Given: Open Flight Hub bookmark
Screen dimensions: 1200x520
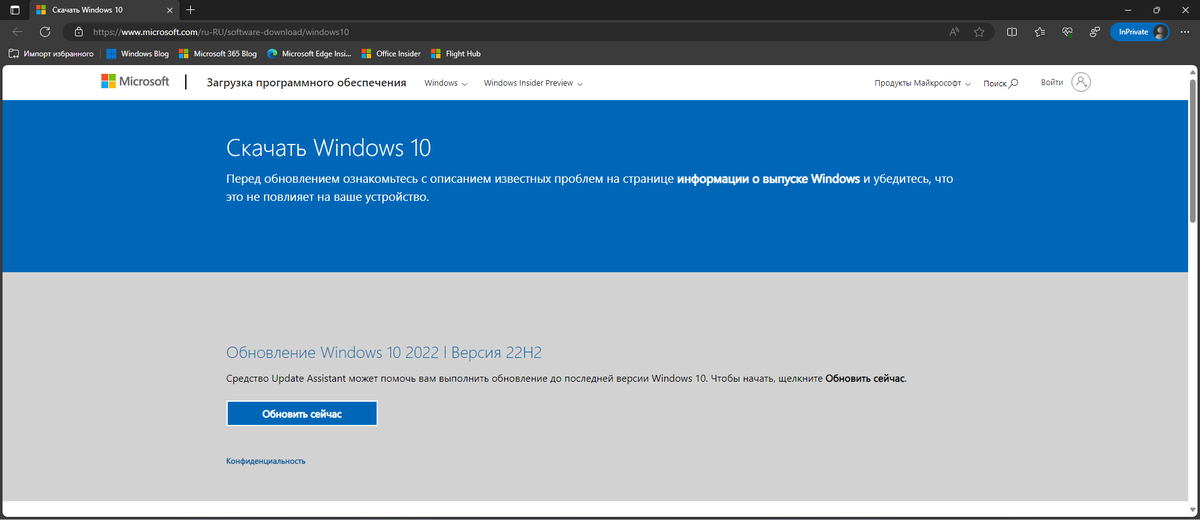Looking at the screenshot, I should (455, 54).
